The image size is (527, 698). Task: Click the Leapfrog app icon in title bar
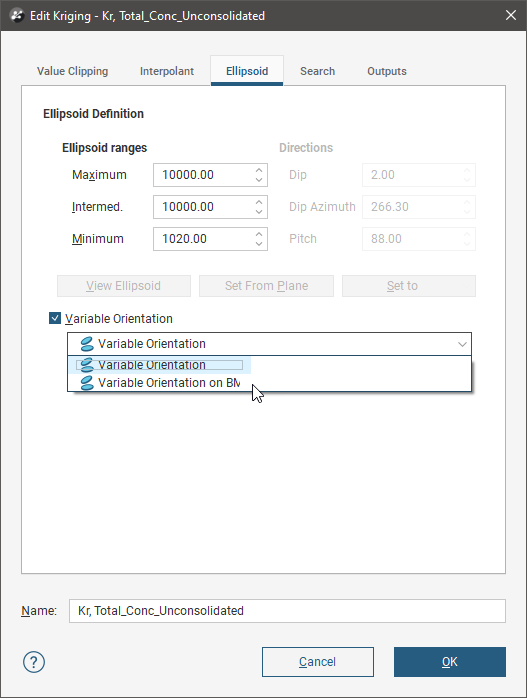[x=17, y=16]
